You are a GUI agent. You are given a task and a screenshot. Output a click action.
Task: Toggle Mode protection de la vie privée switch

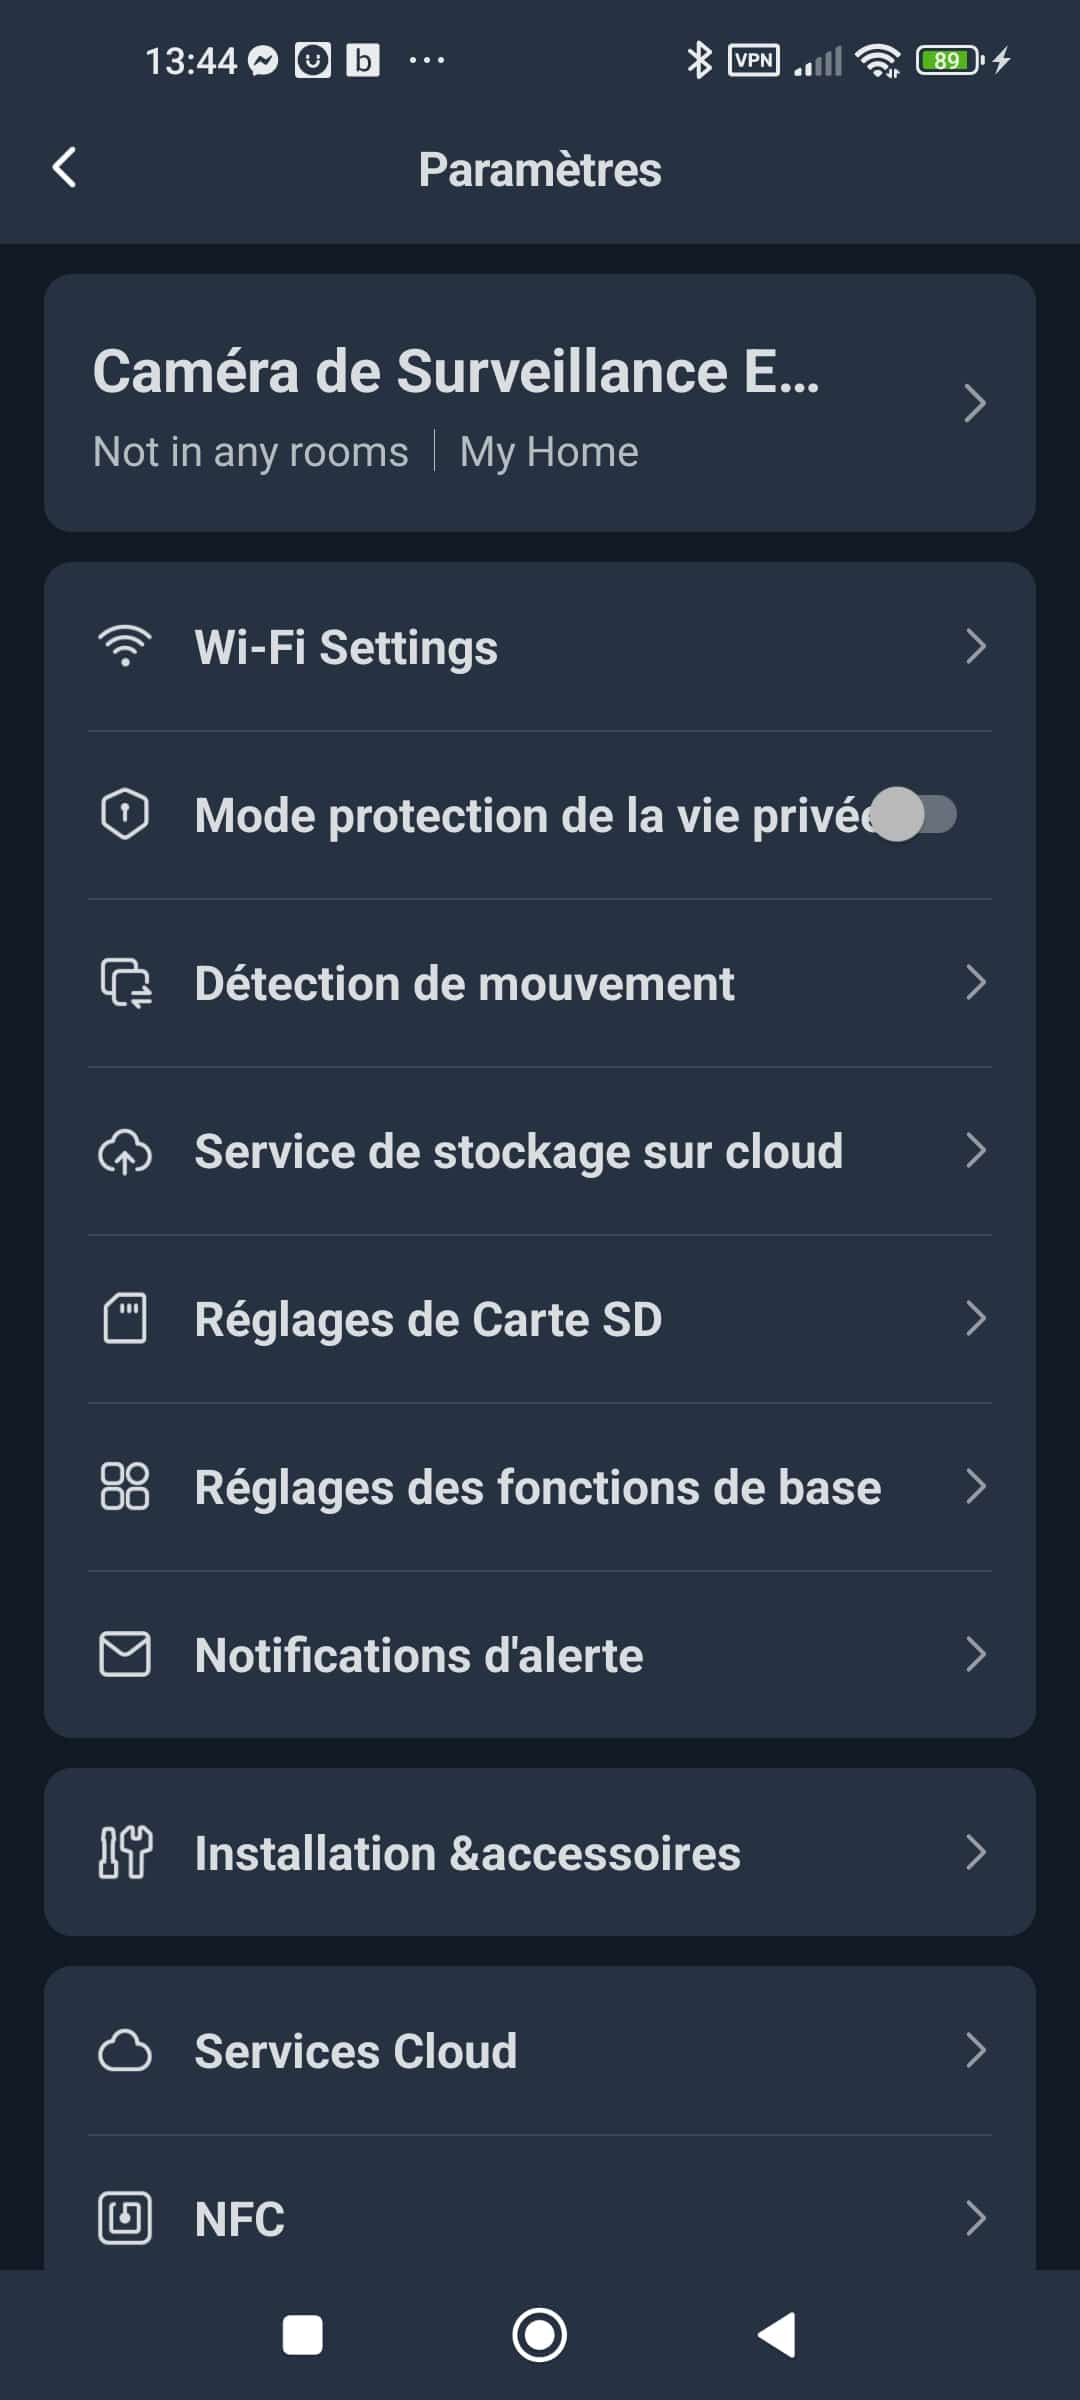click(914, 814)
